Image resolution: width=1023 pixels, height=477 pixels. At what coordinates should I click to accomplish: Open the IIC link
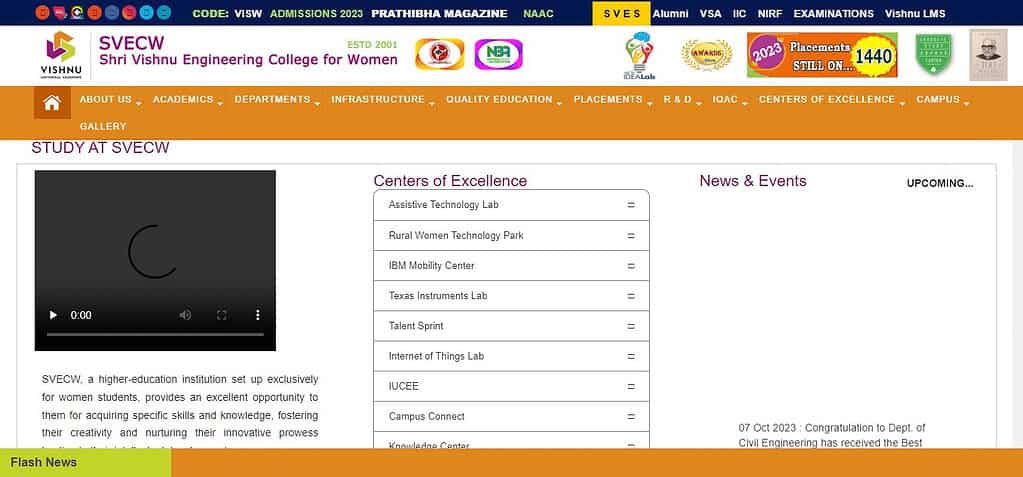[x=739, y=14]
